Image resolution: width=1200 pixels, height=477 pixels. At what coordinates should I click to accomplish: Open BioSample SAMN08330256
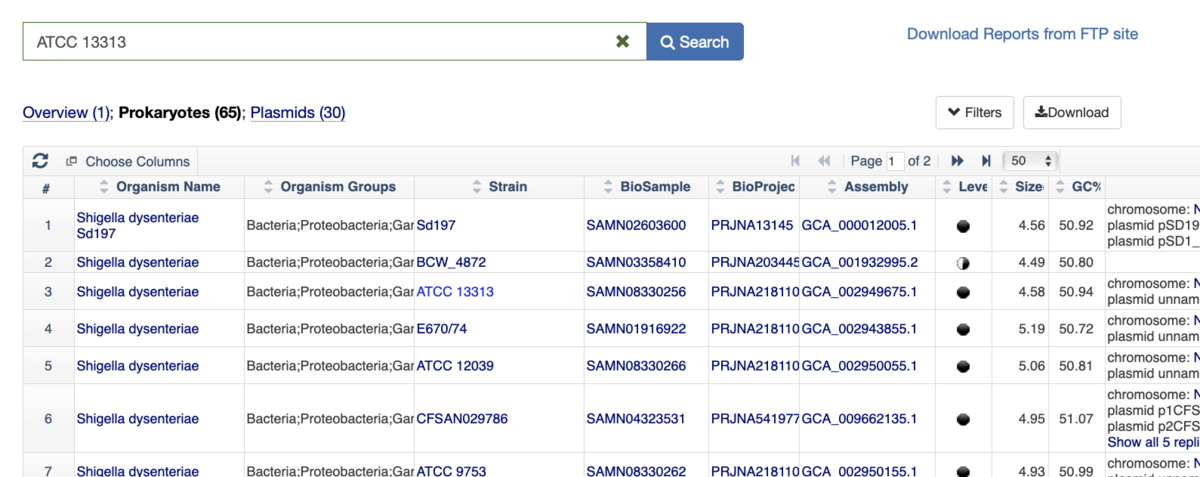(636, 292)
